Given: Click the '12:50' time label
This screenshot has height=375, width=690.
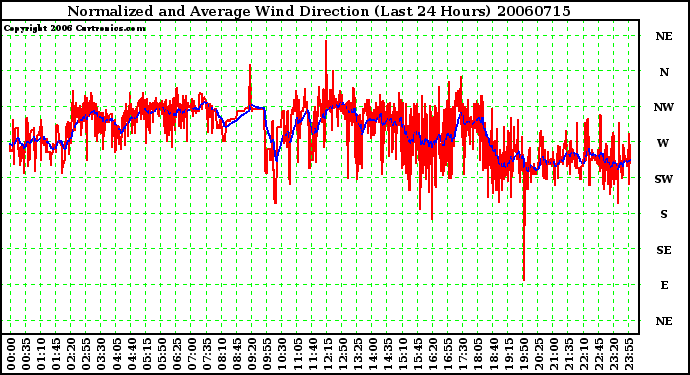Looking at the screenshot, I should click(x=343, y=354).
